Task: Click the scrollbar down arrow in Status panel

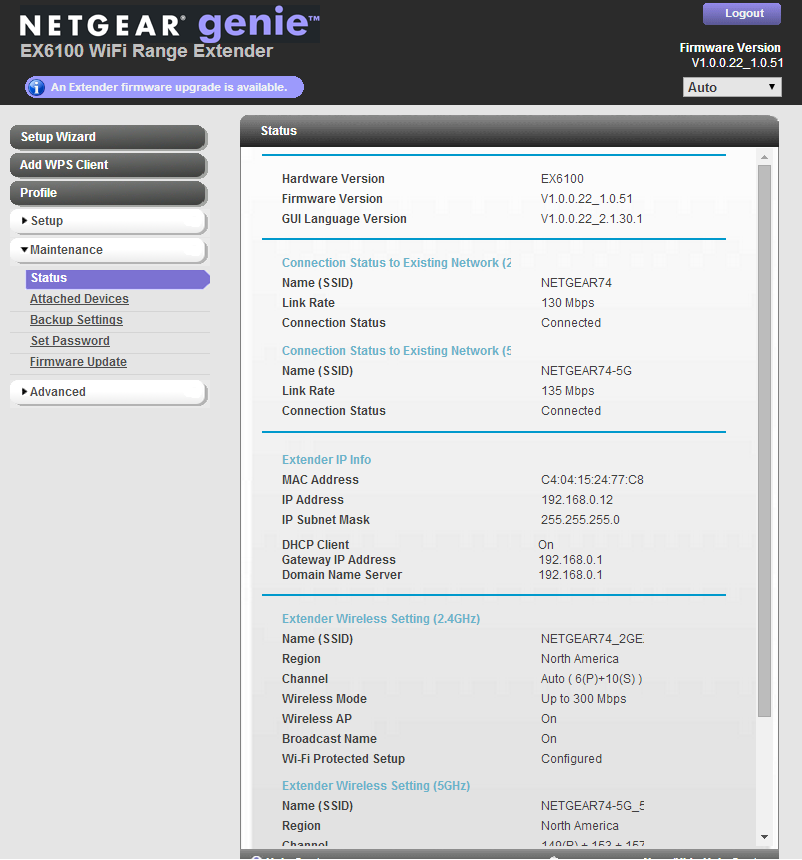Action: click(764, 836)
